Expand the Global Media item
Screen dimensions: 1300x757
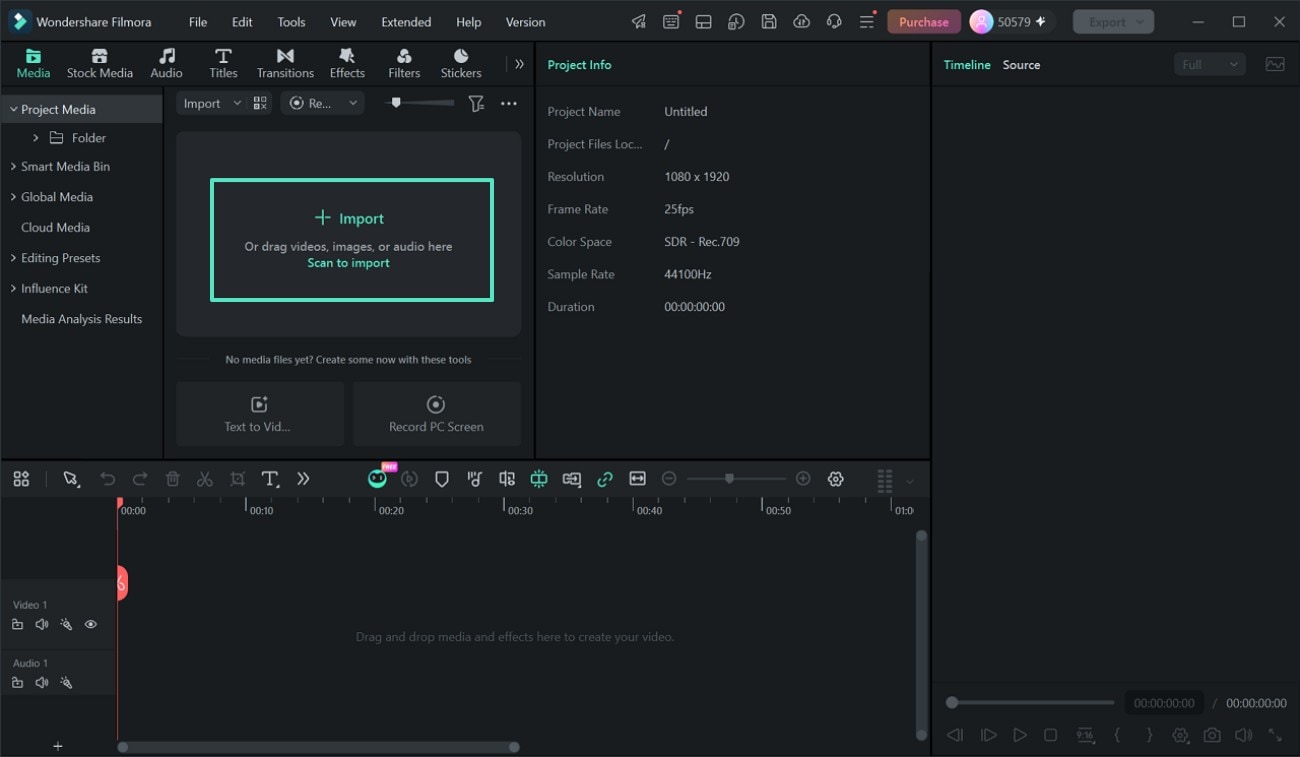[x=14, y=197]
